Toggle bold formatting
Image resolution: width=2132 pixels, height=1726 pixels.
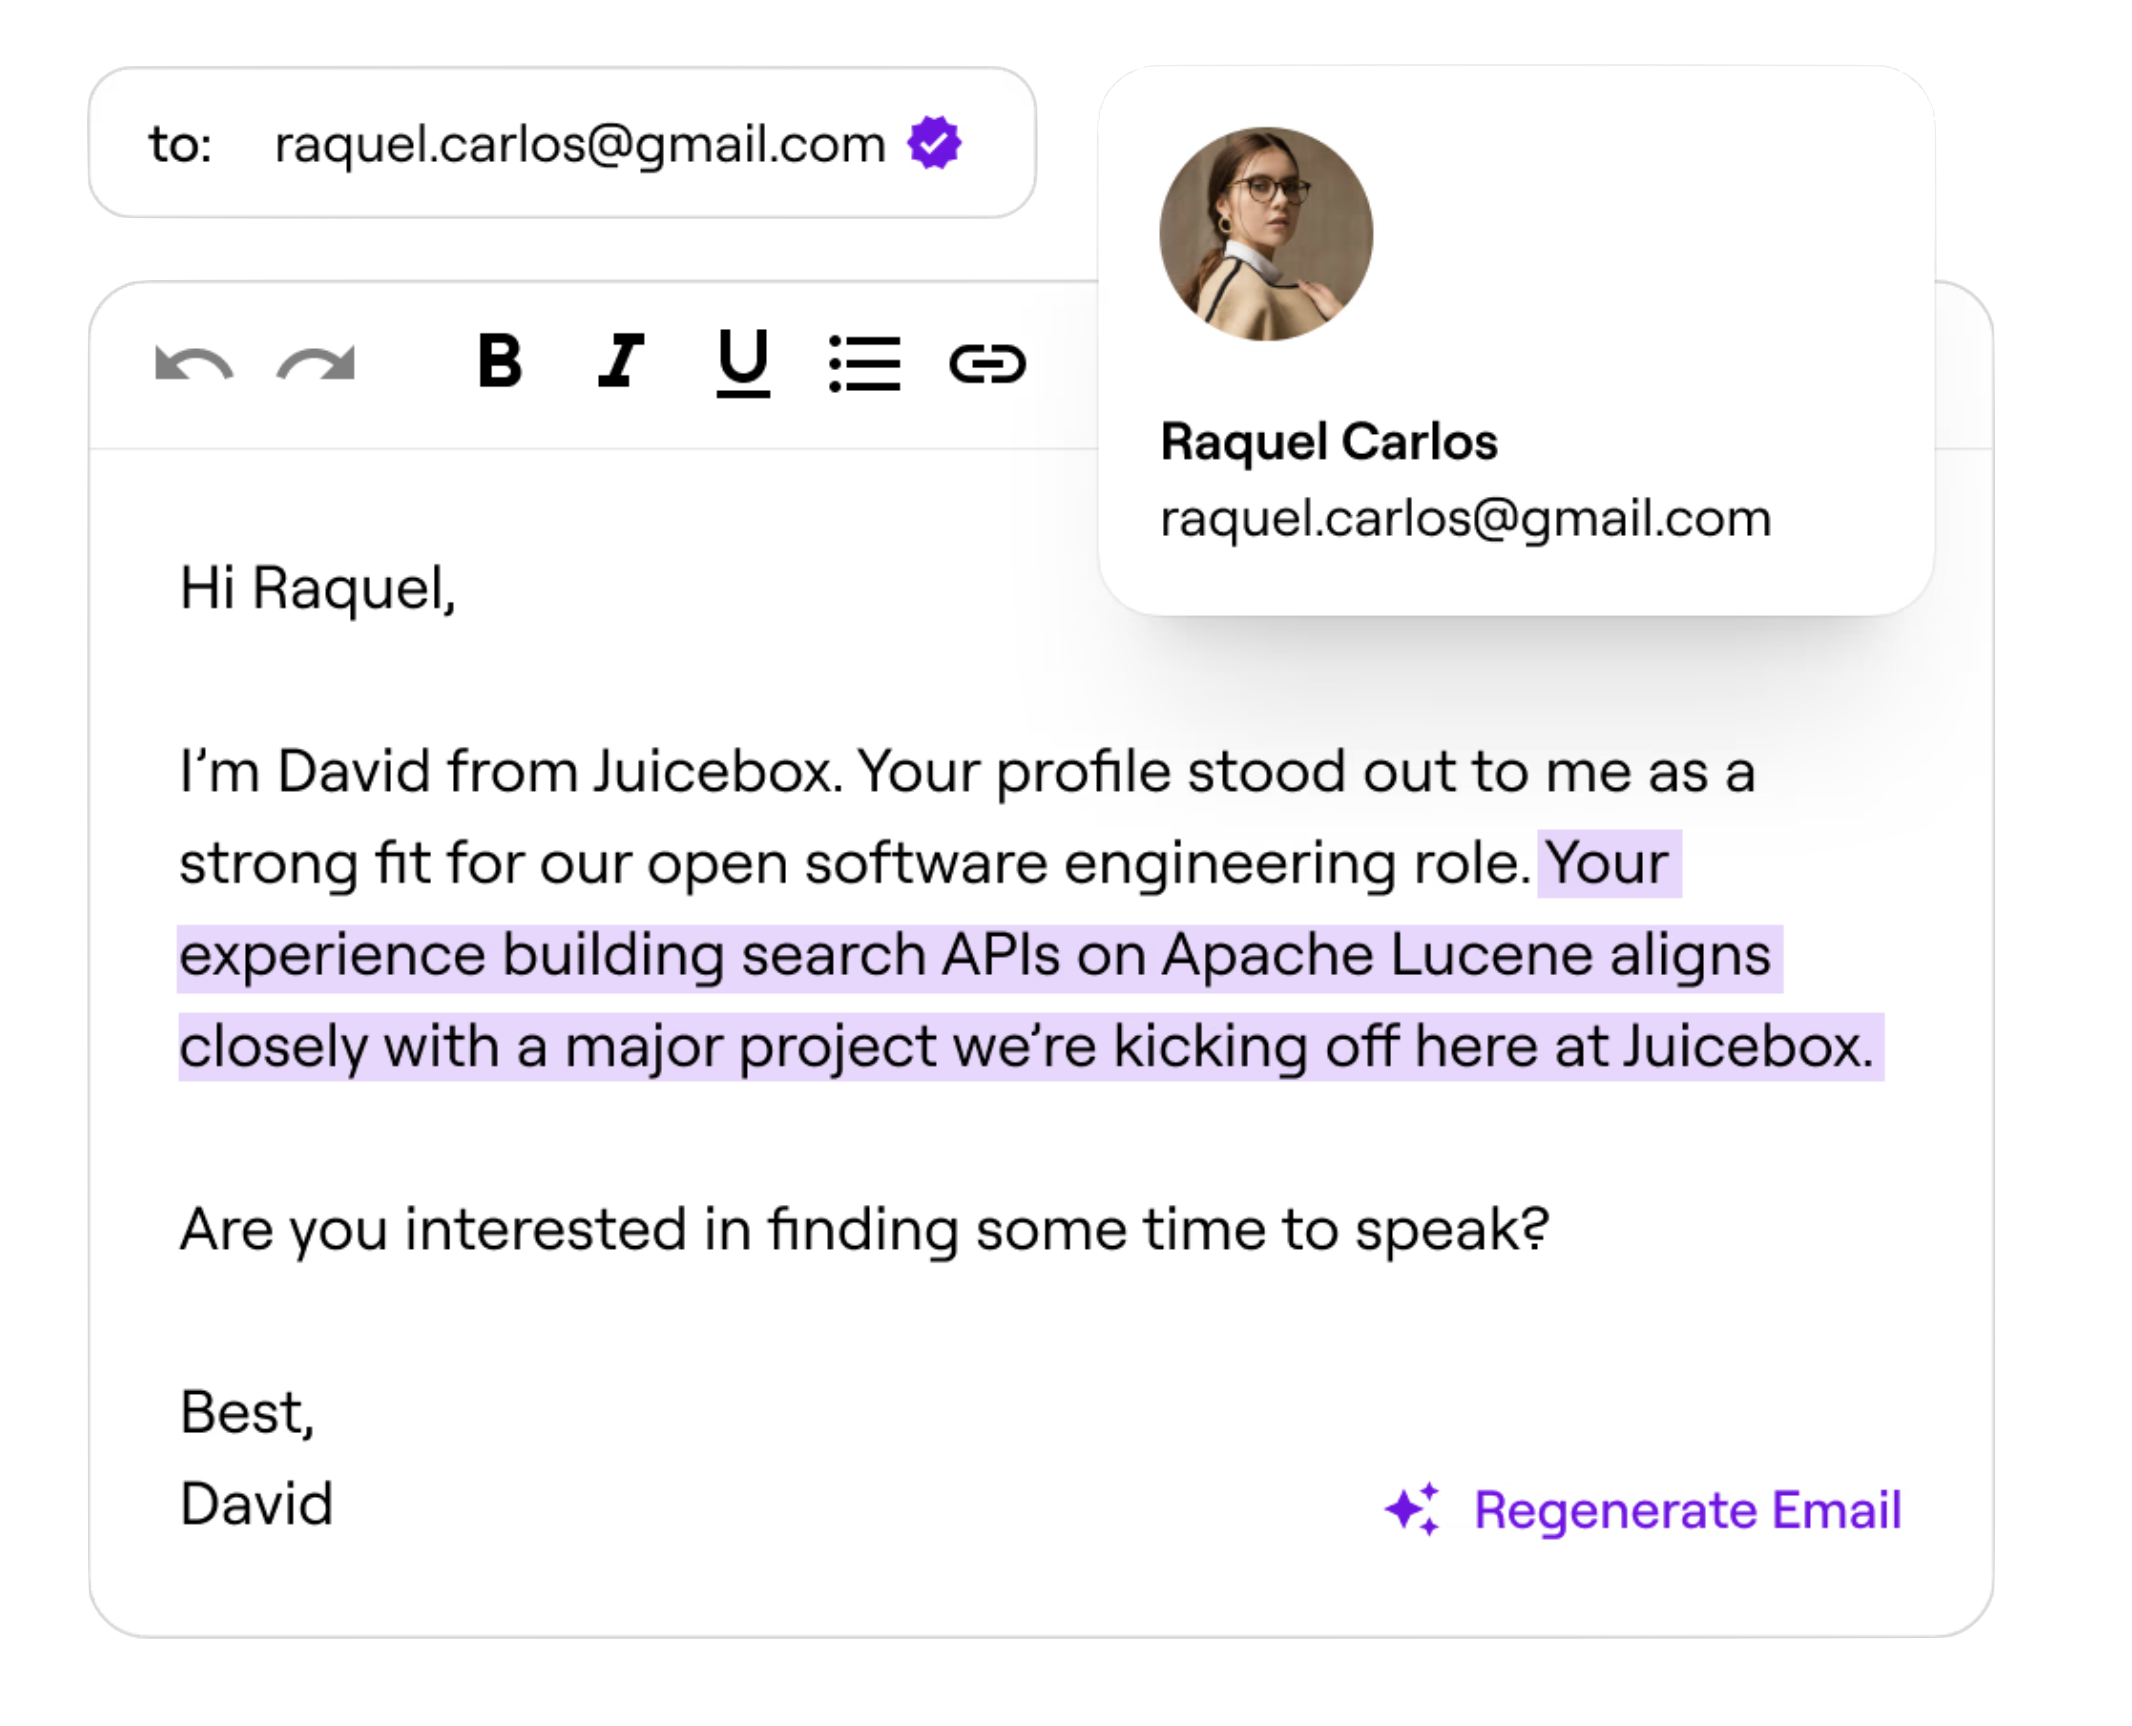tap(500, 360)
